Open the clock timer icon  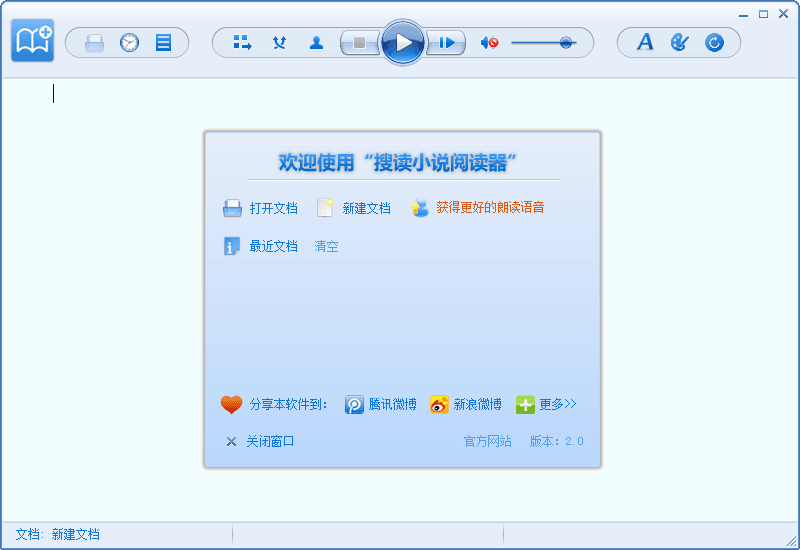pos(129,42)
